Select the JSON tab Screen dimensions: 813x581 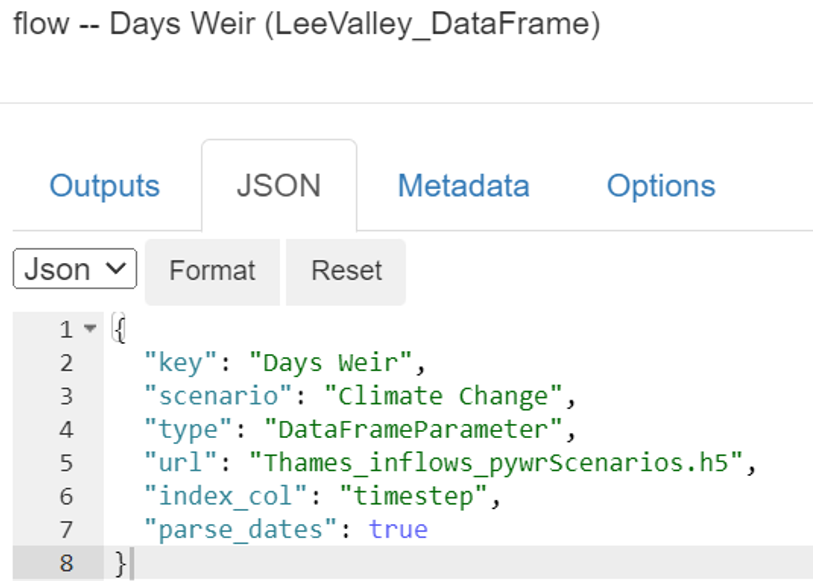pos(278,186)
